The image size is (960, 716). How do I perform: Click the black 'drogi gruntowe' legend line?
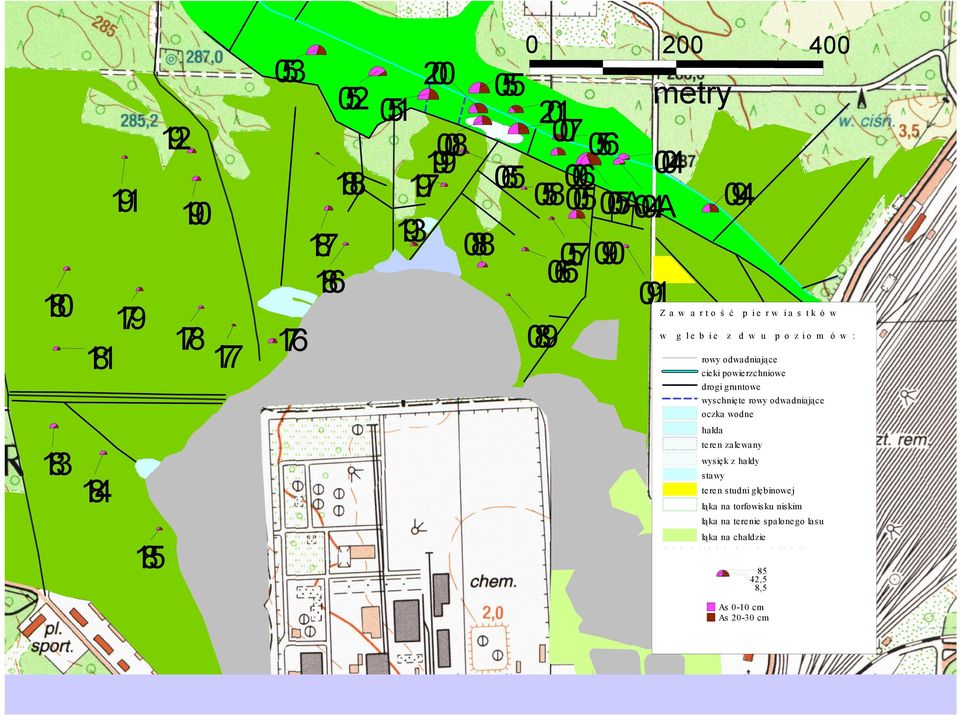(680, 386)
